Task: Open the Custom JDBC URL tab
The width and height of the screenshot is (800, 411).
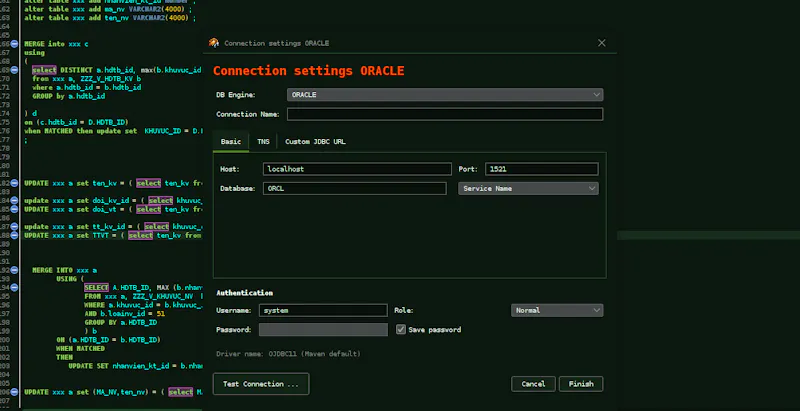Action: [x=315, y=142]
